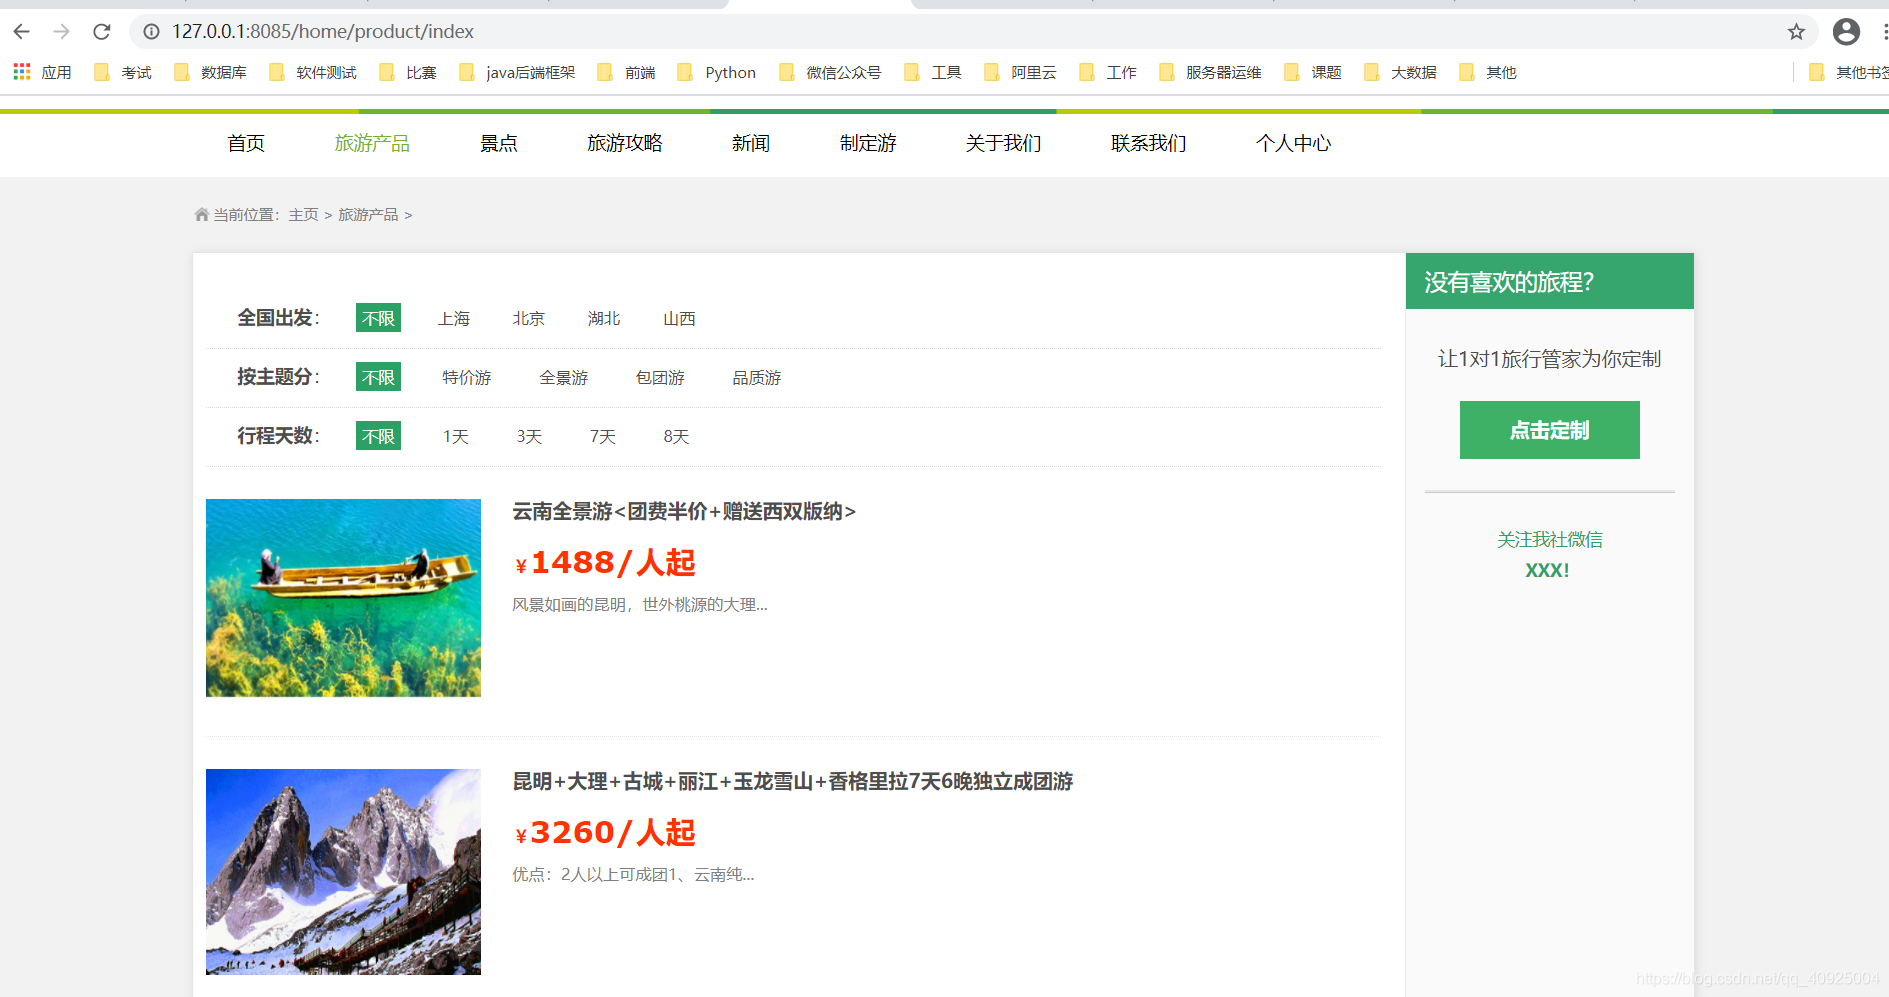1889x997 pixels.
Task: Open the 考试 bookmark folder
Action: (122, 72)
